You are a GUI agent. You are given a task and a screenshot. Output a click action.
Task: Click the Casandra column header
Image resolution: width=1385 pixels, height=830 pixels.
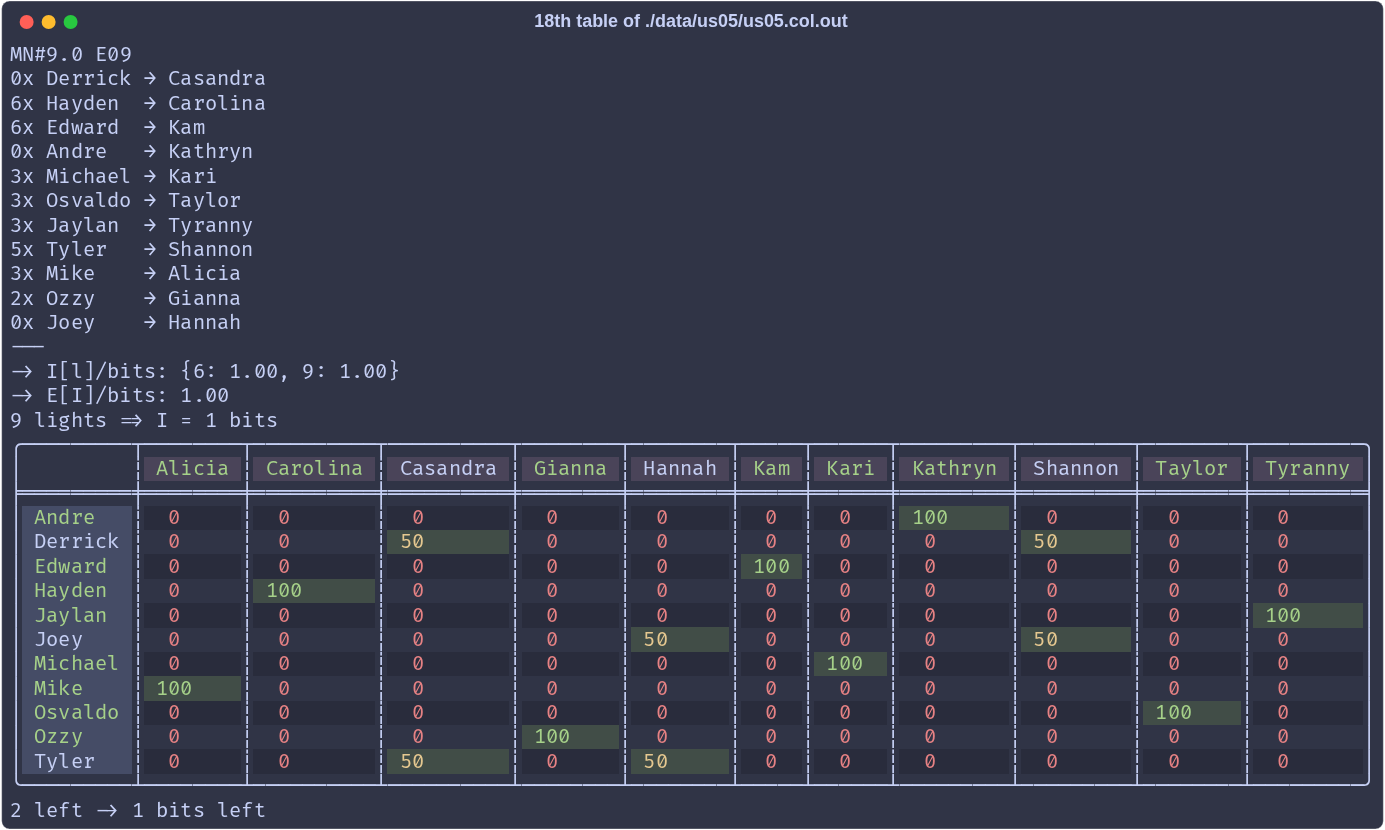pyautogui.click(x=448, y=468)
